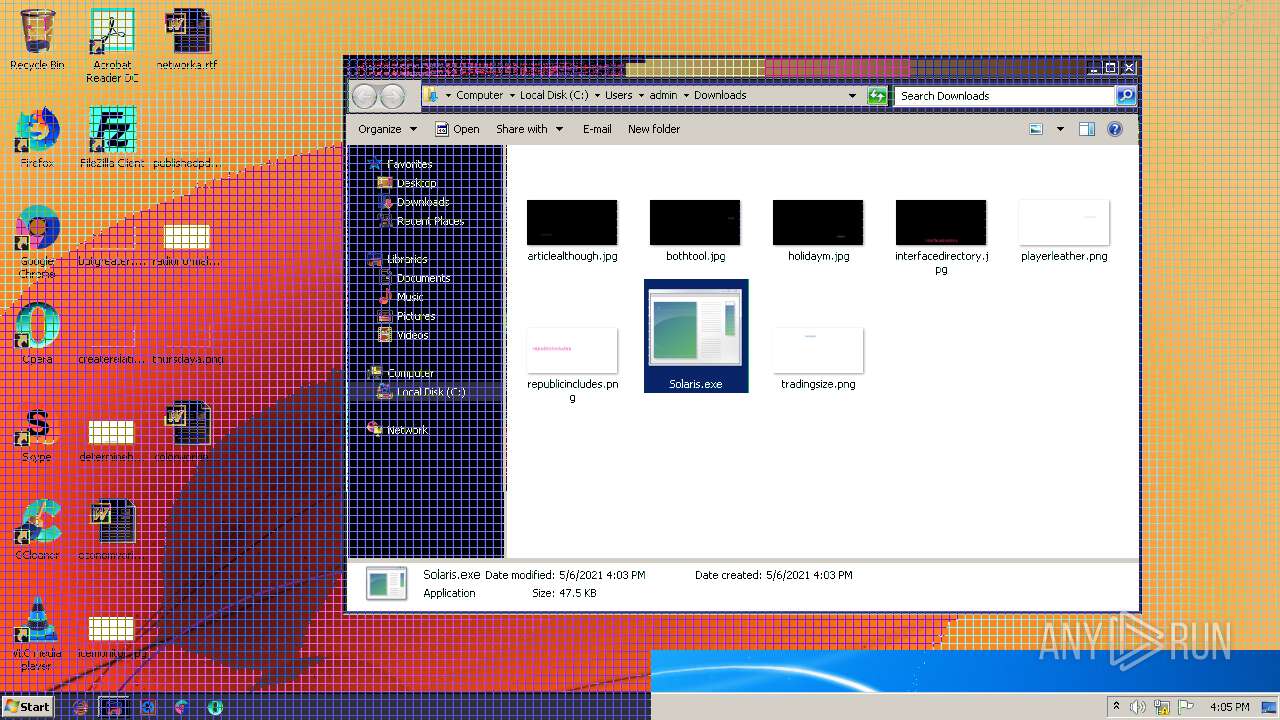Open the Action Center flag icon
The image size is (1280, 720).
pyautogui.click(x=1185, y=707)
